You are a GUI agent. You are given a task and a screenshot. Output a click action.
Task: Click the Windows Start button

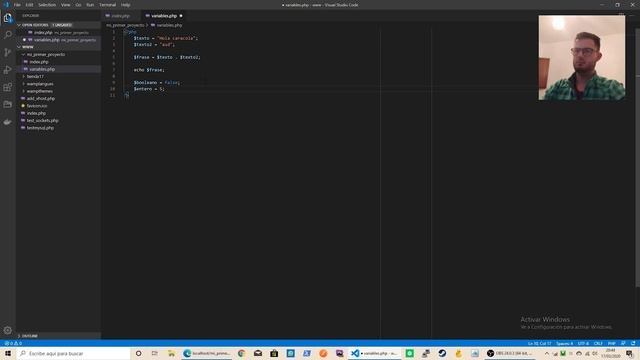pyautogui.click(x=8, y=353)
